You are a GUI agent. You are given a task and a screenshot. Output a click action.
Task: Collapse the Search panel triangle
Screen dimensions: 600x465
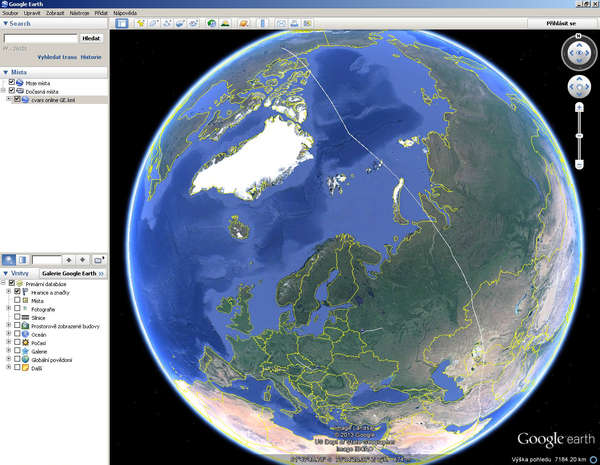(5, 23)
